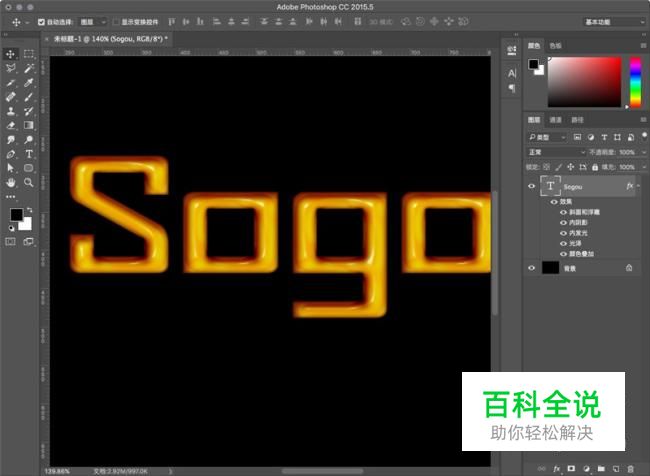Select the Gradient tool
The height and width of the screenshot is (476, 650).
click(29, 125)
